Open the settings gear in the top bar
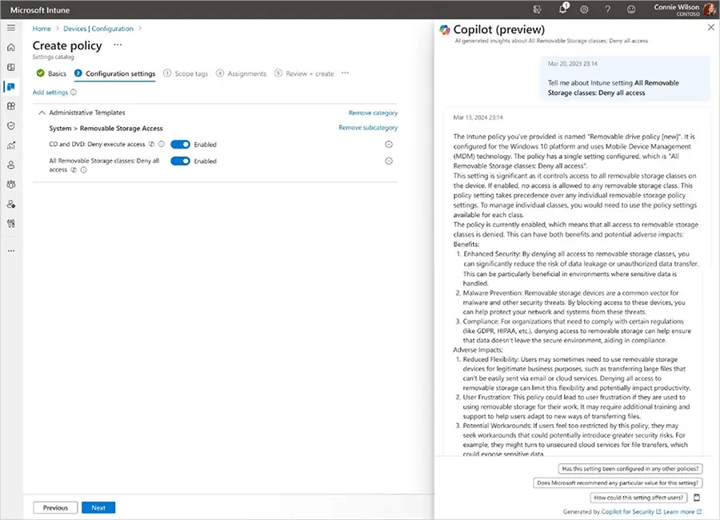 (584, 9)
